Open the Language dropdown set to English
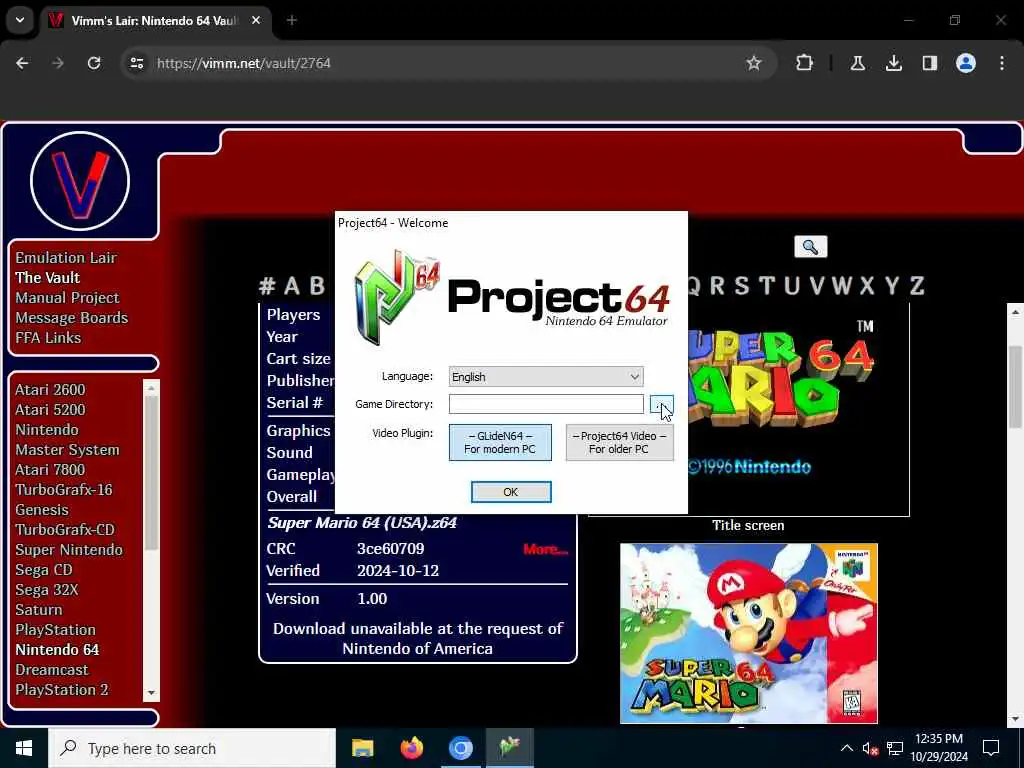Screen dimensions: 1024x768 pyautogui.click(x=546, y=377)
